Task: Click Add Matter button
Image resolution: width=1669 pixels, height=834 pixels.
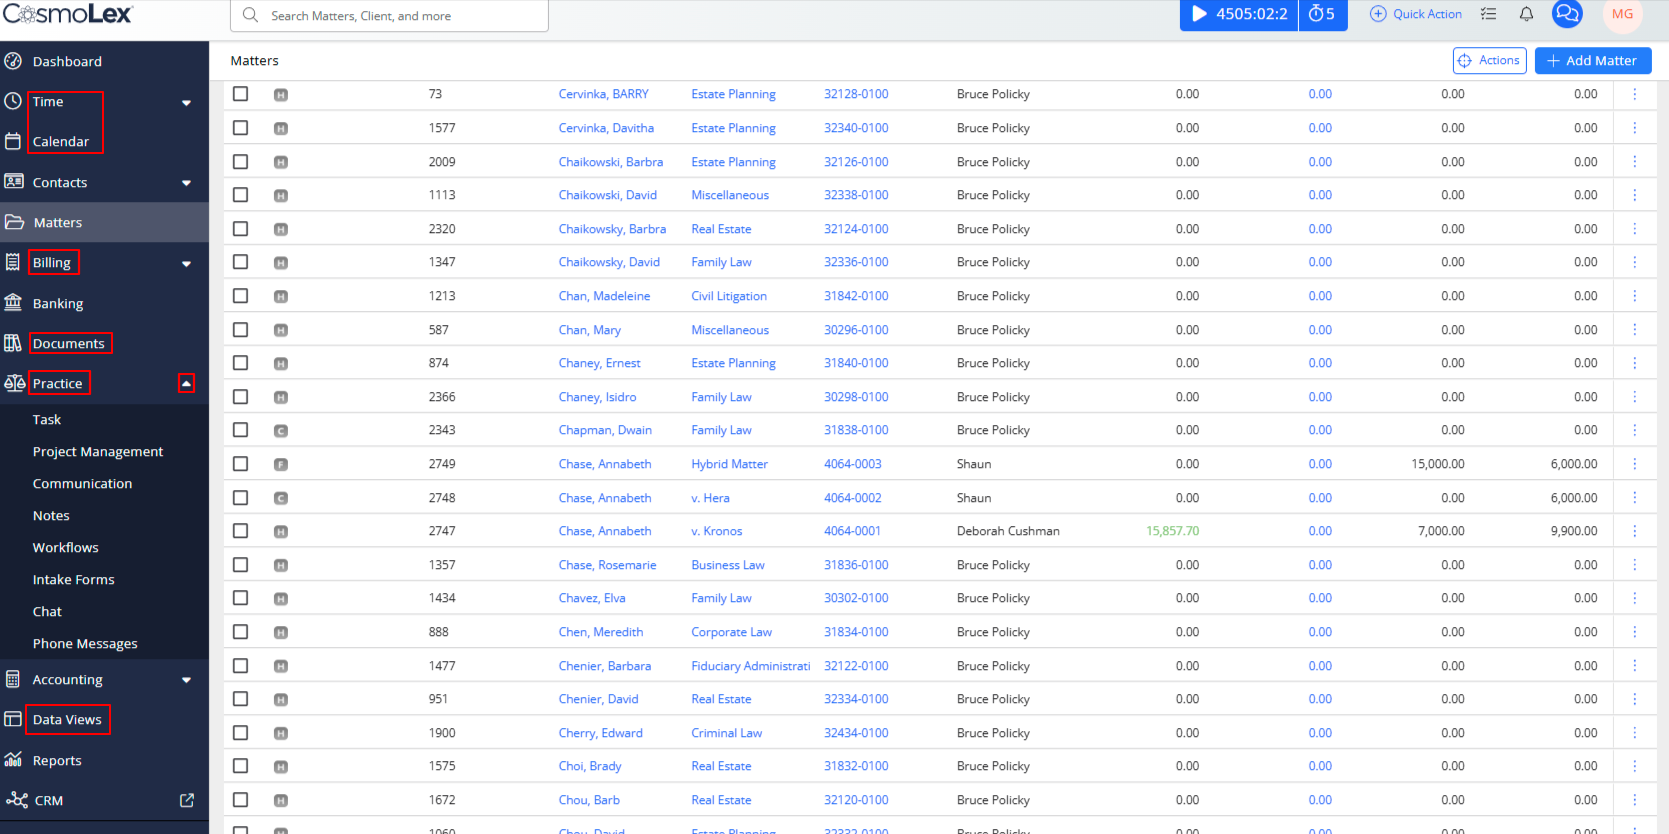Action: click(1593, 60)
